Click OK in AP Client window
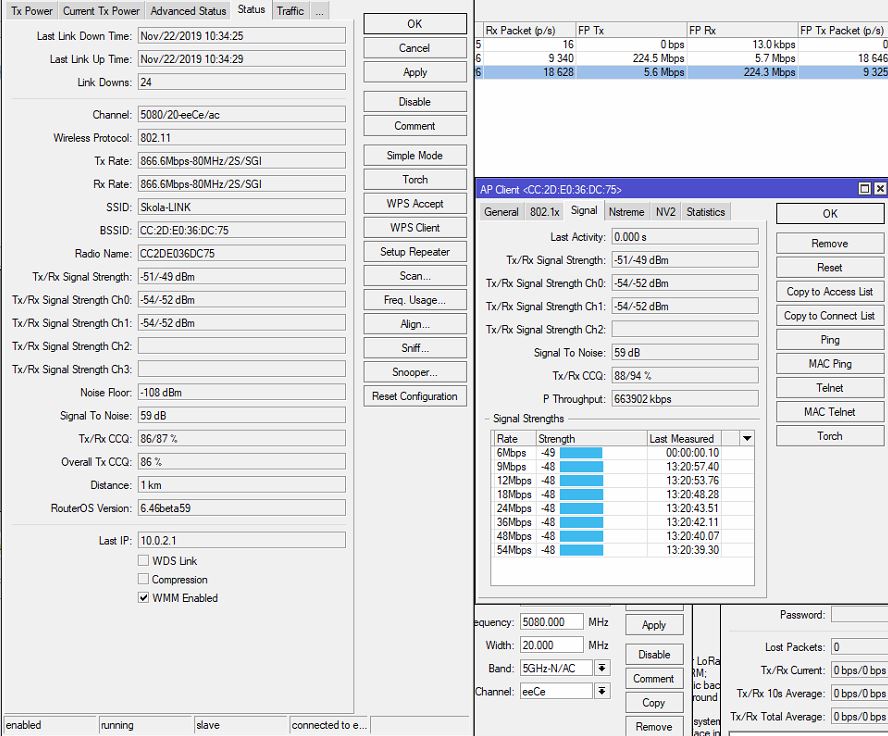Viewport: 888px width, 736px height. pos(830,214)
